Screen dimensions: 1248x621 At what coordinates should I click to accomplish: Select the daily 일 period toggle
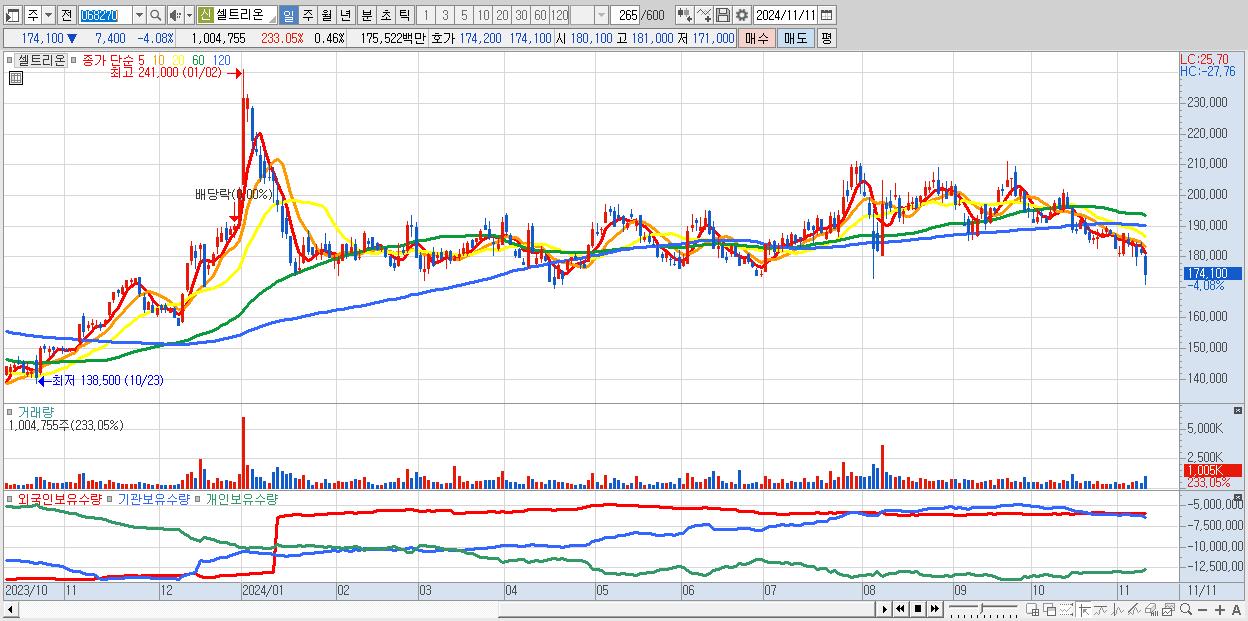(x=288, y=15)
